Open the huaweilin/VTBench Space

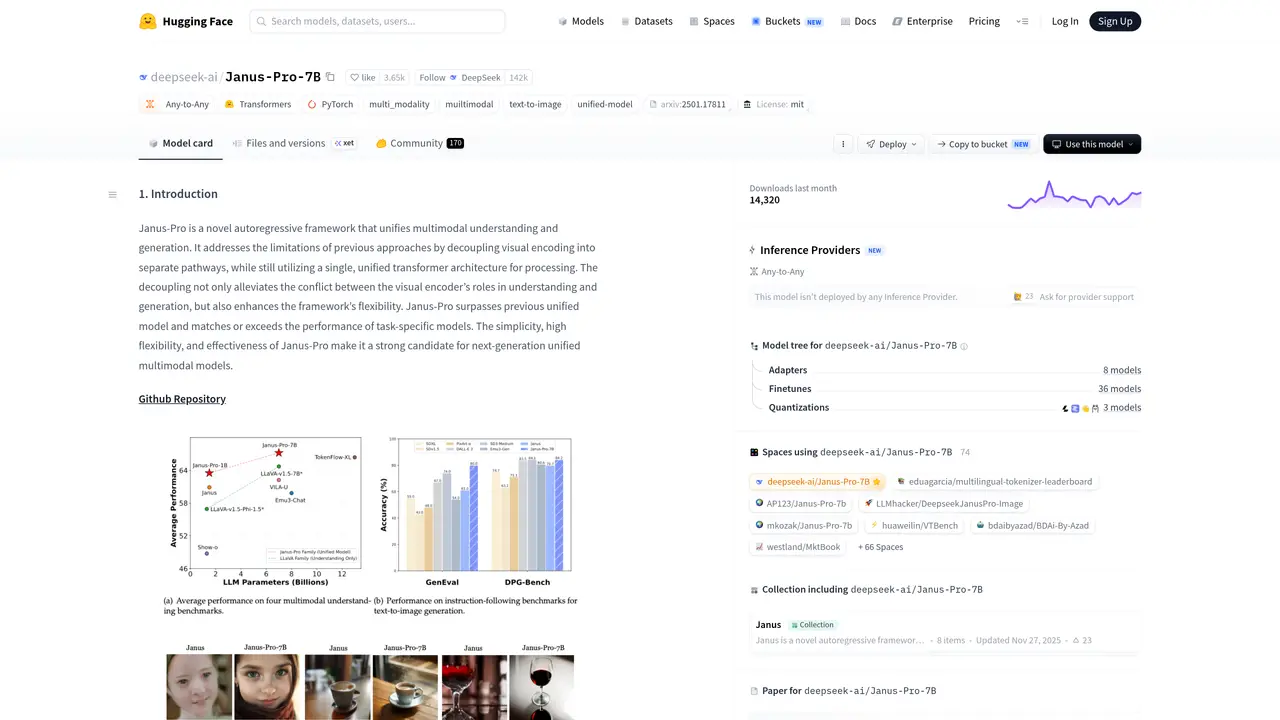[x=914, y=526]
